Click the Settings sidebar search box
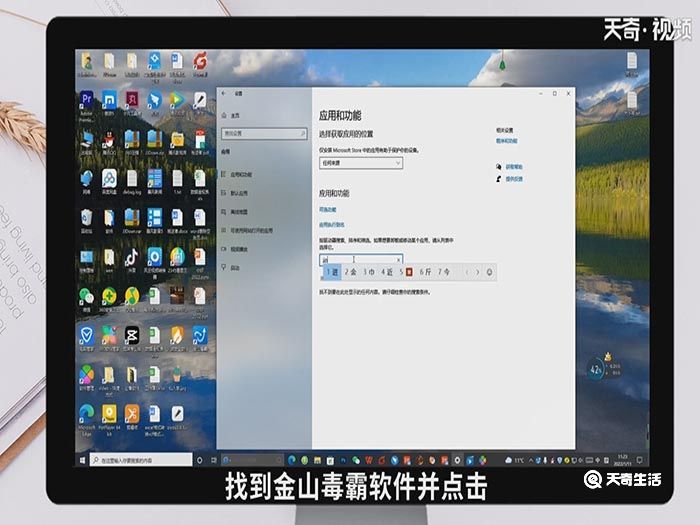The image size is (700, 525). (x=264, y=133)
